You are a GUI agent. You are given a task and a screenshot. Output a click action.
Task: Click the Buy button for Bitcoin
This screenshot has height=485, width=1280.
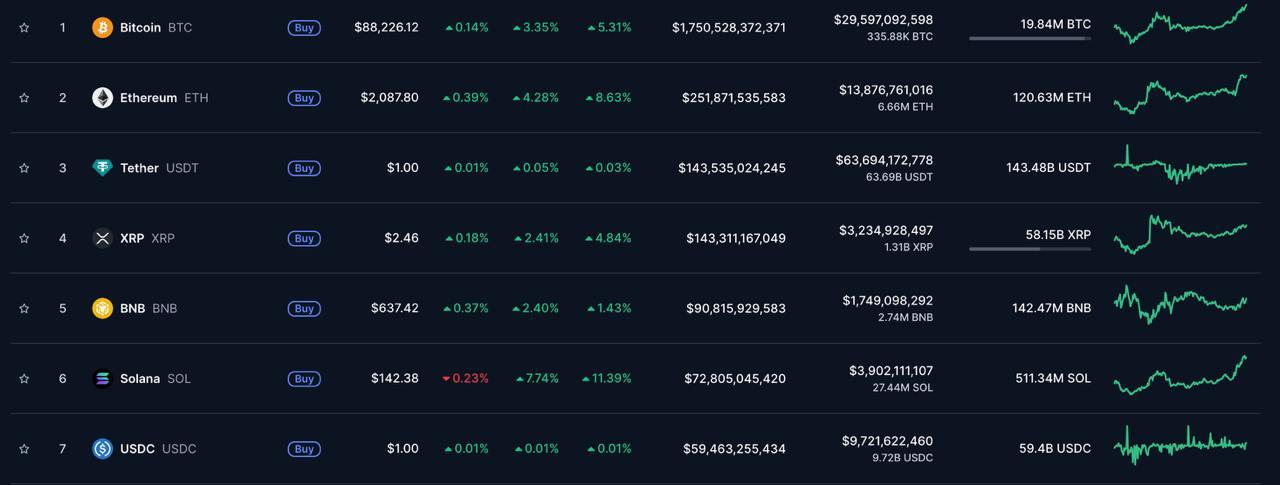(x=304, y=28)
